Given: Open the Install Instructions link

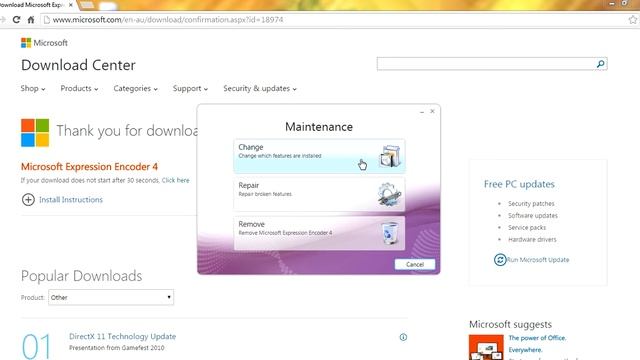Looking at the screenshot, I should pyautogui.click(x=71, y=200).
